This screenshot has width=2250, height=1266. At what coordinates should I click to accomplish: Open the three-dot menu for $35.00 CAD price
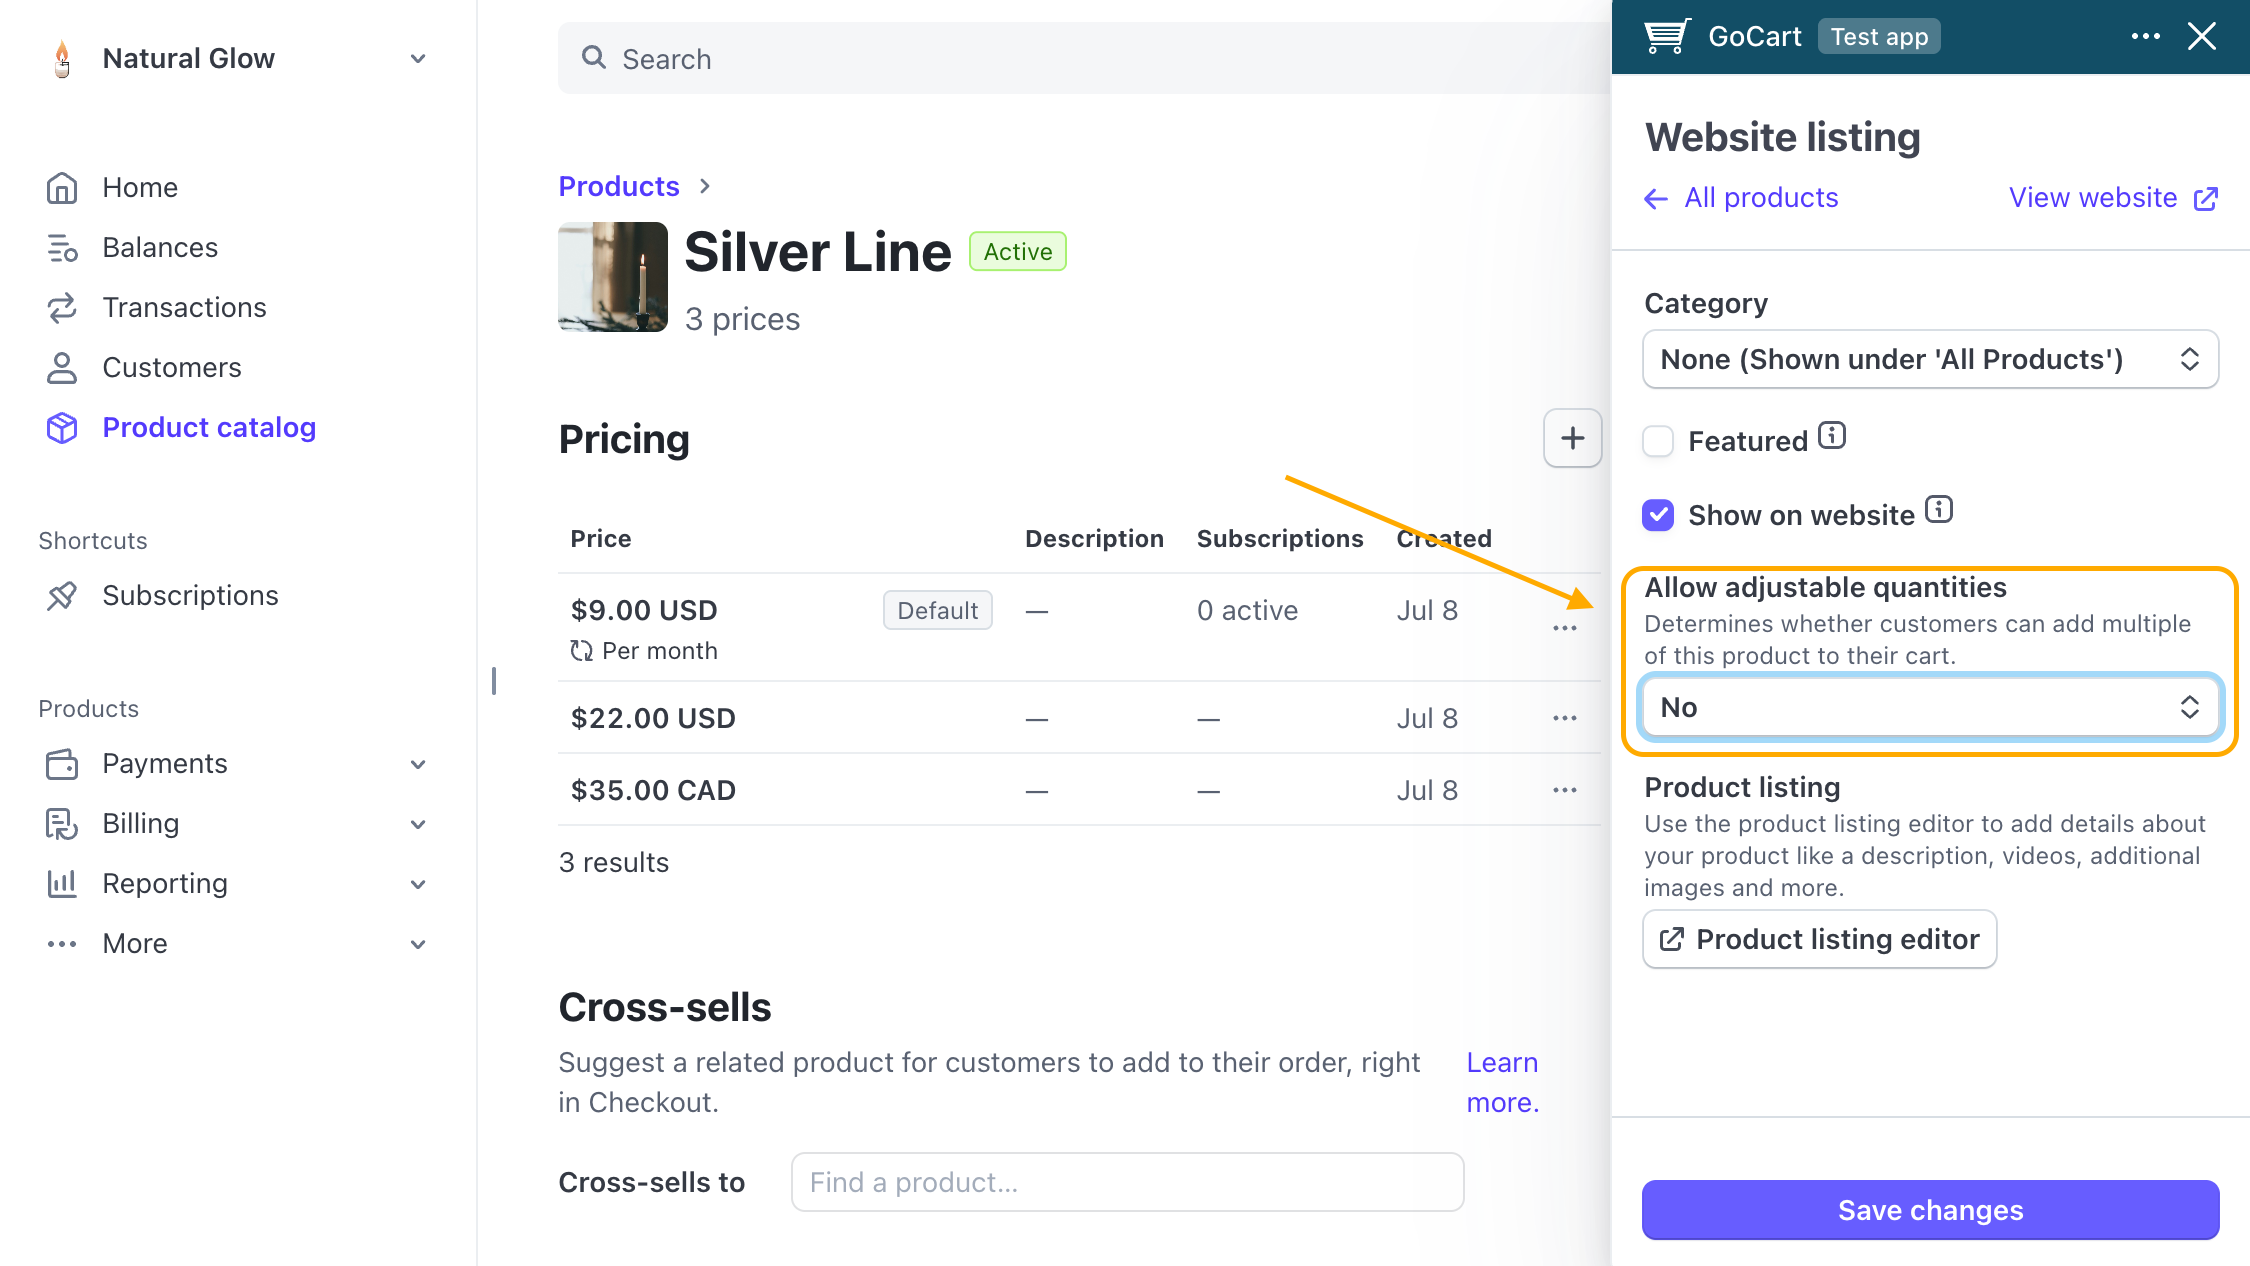(1565, 790)
